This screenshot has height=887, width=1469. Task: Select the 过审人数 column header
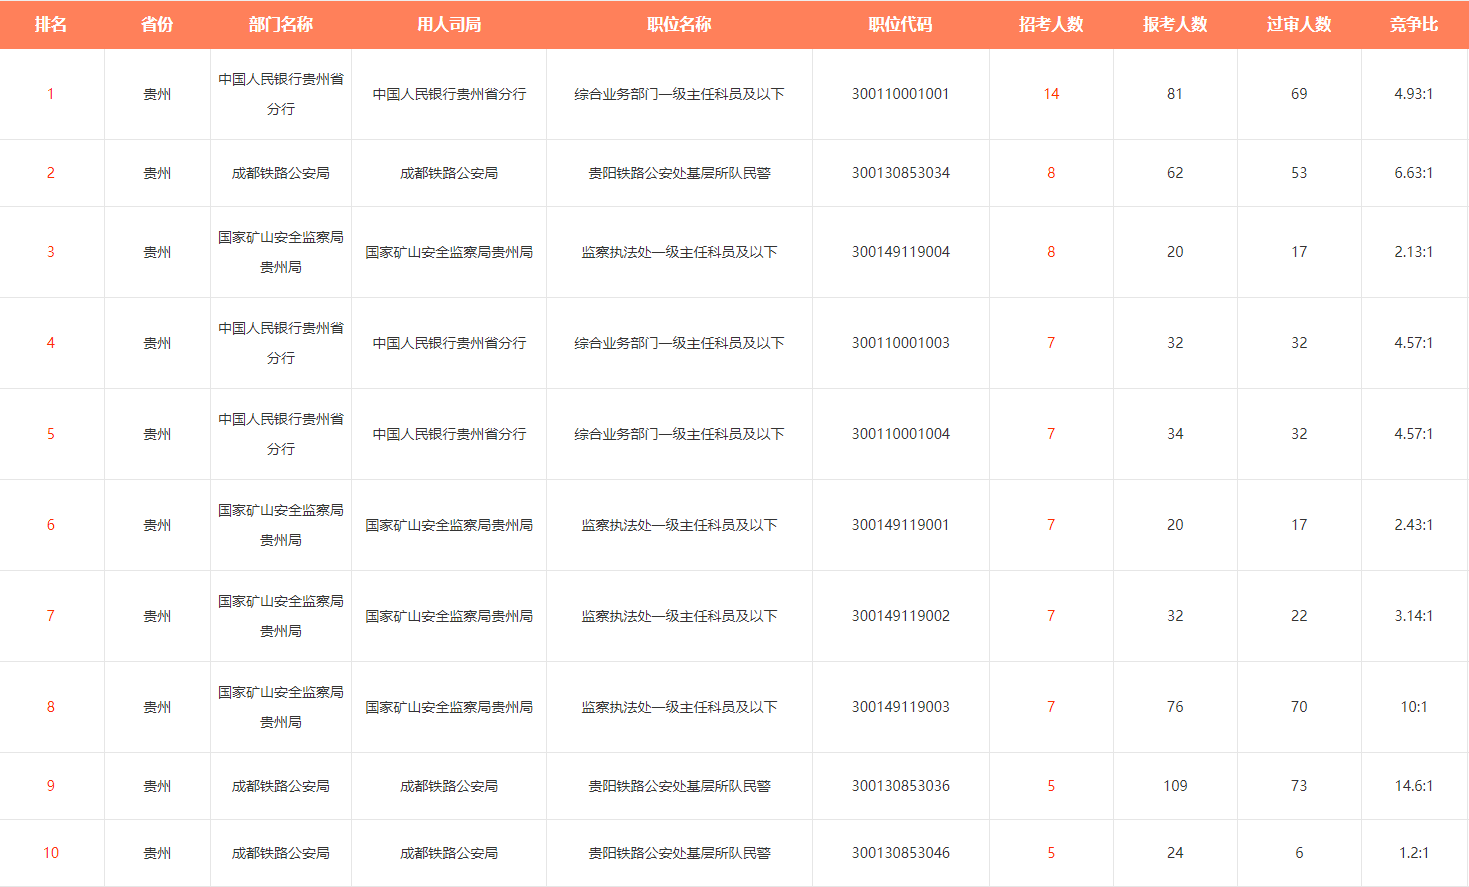click(1299, 24)
